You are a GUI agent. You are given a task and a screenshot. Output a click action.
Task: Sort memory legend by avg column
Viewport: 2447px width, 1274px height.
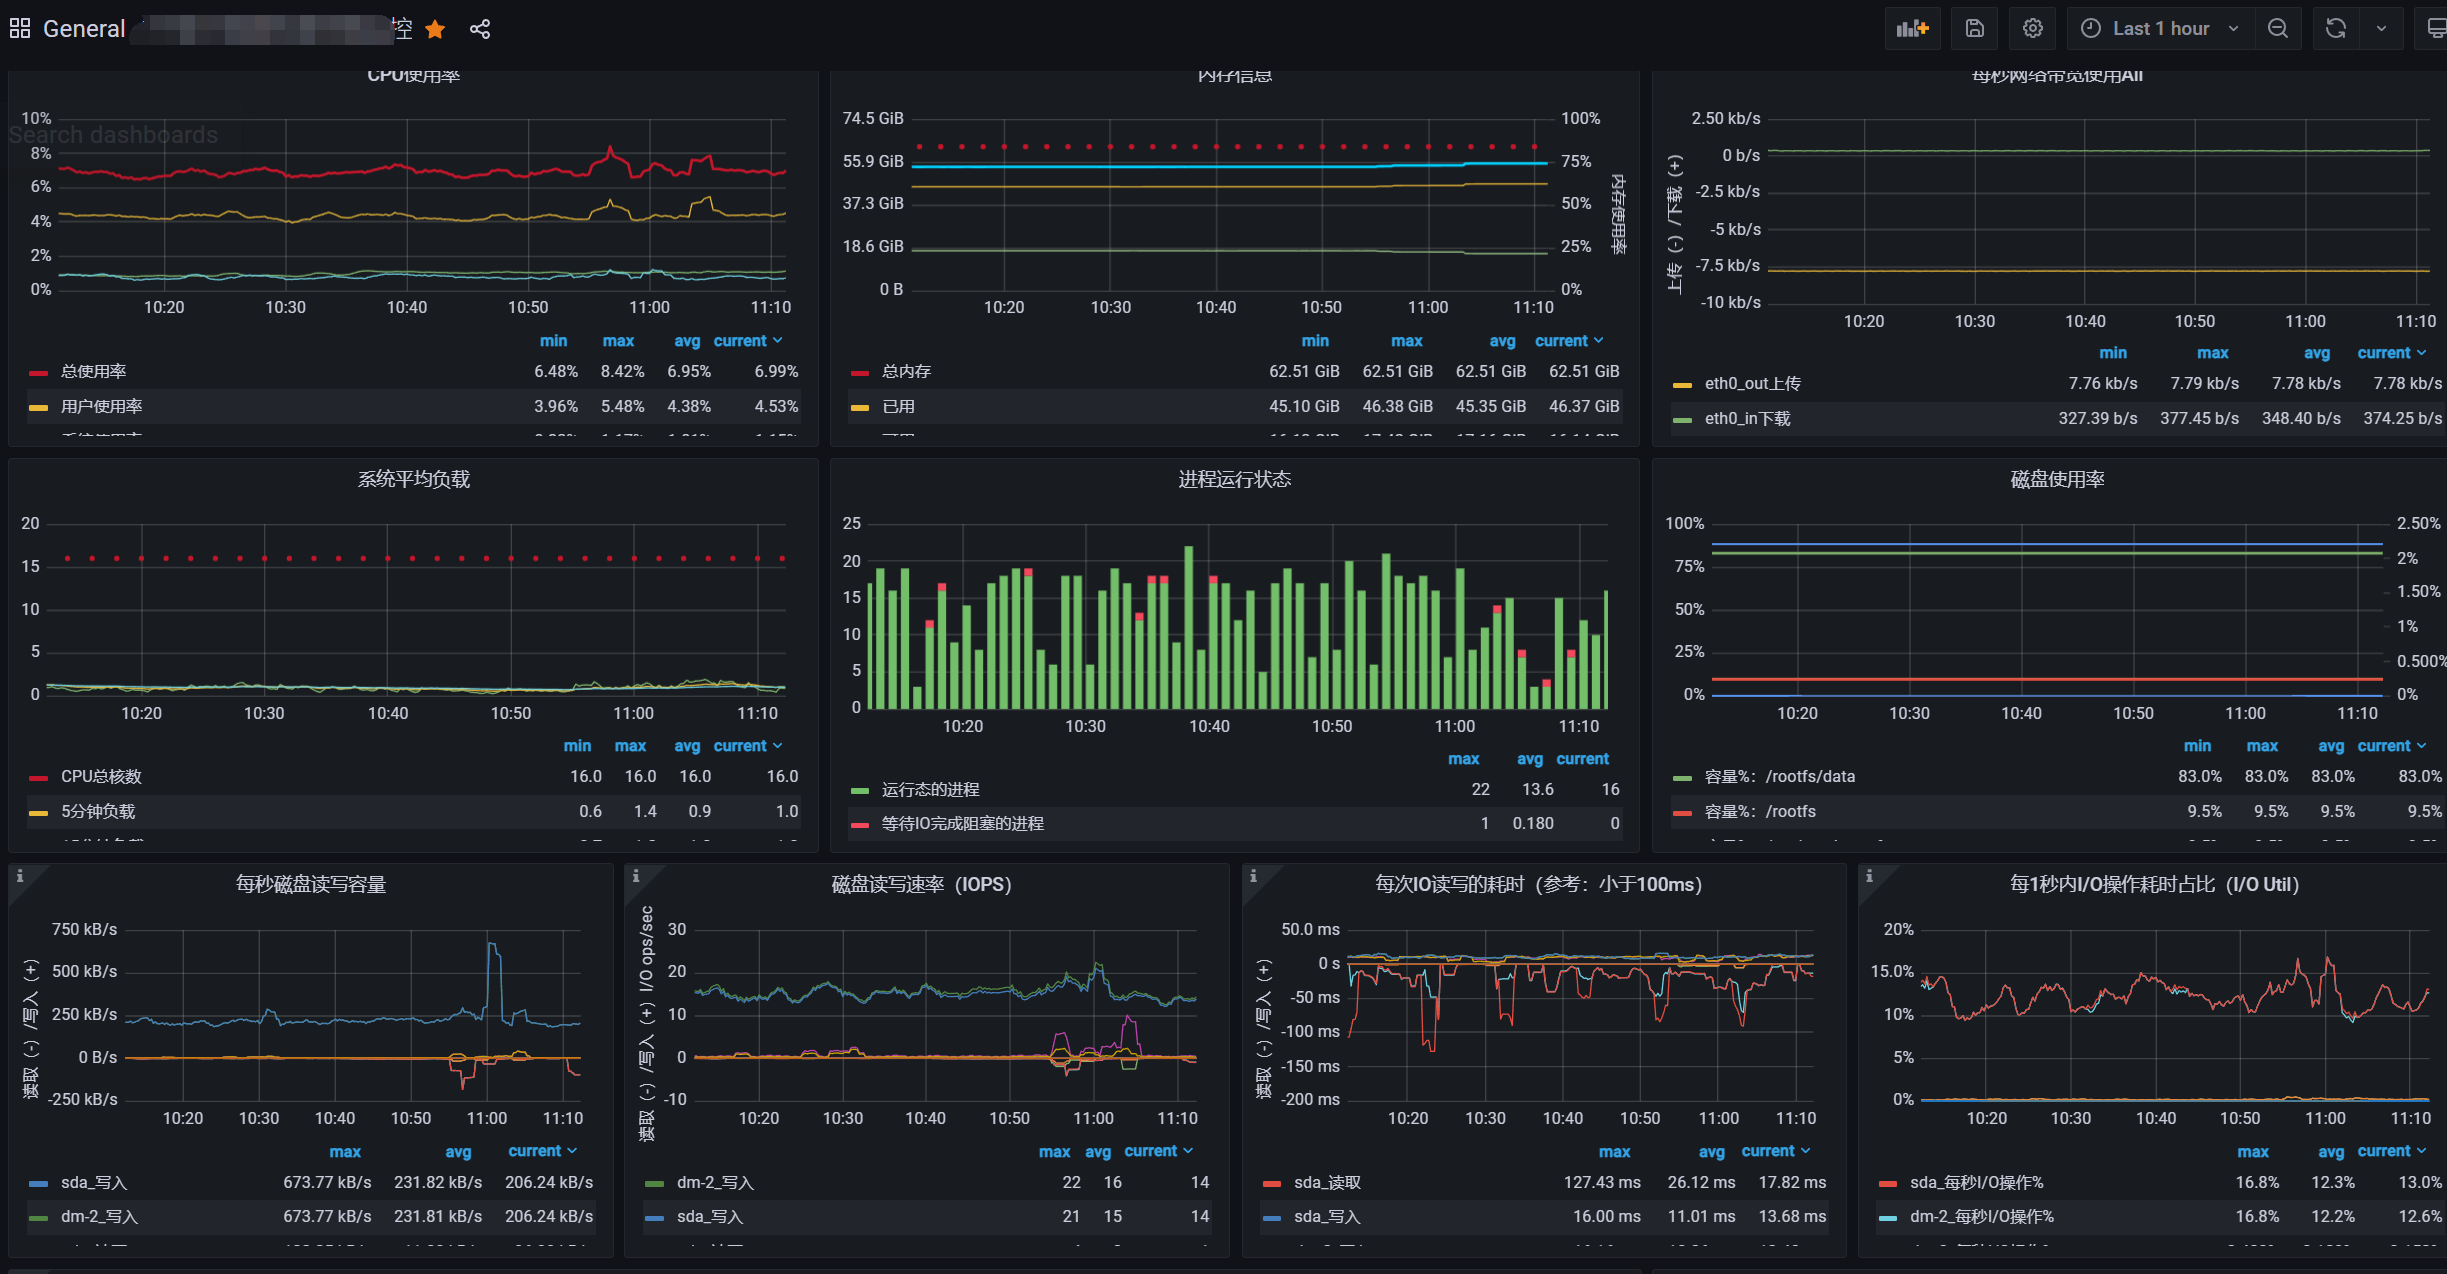[1502, 341]
